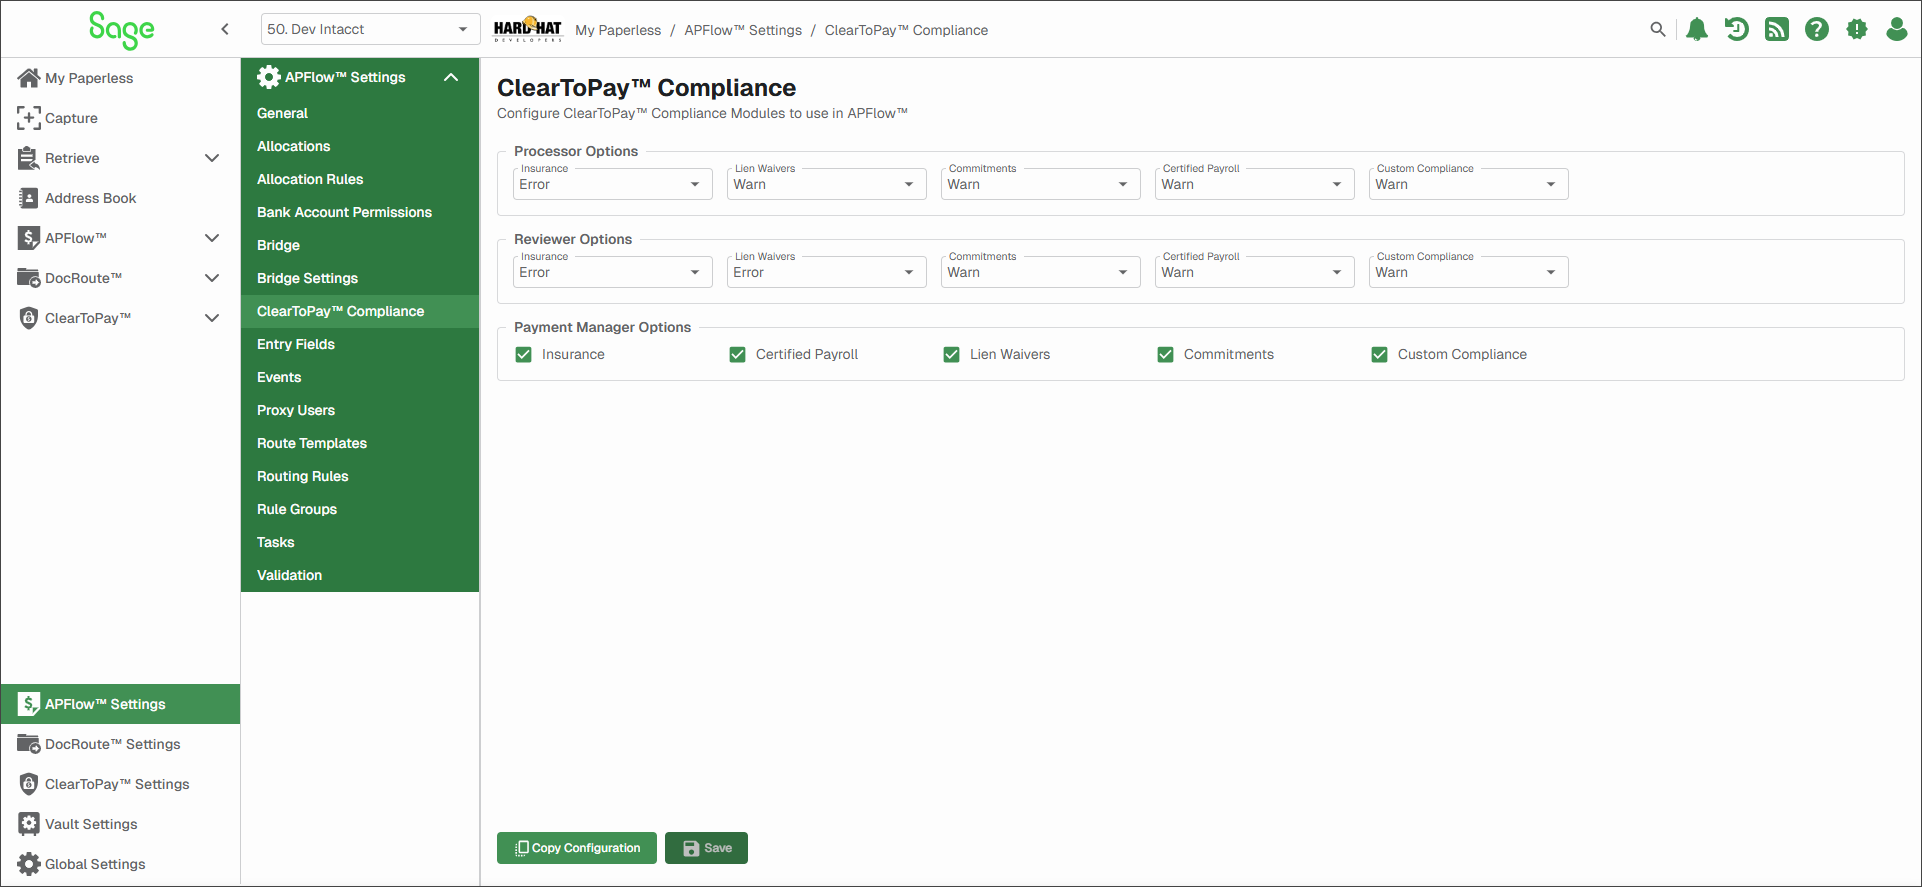Open Reviewer Lien Waivers dropdown
The width and height of the screenshot is (1922, 887).
pos(826,272)
